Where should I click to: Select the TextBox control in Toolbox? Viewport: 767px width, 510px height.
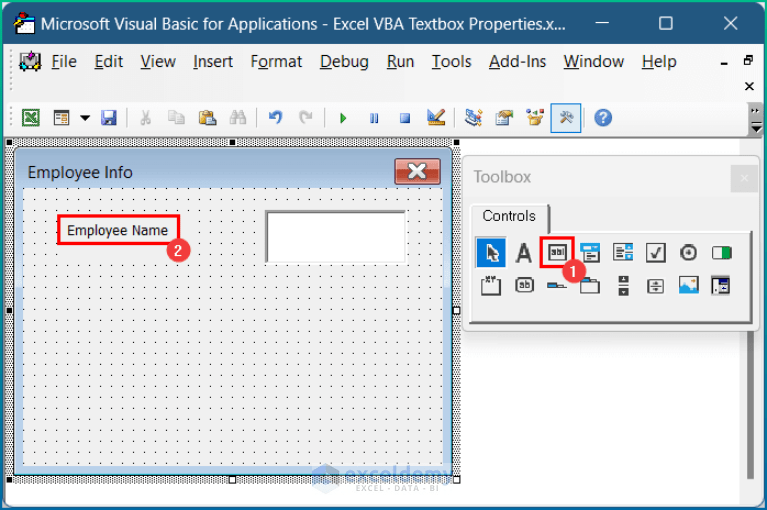coord(557,252)
